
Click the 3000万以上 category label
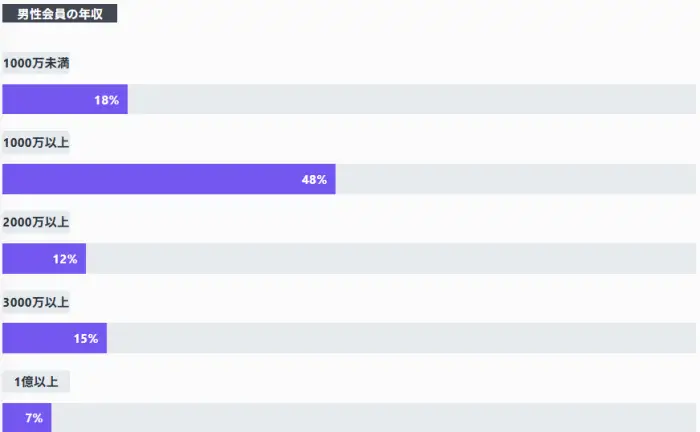tap(36, 302)
